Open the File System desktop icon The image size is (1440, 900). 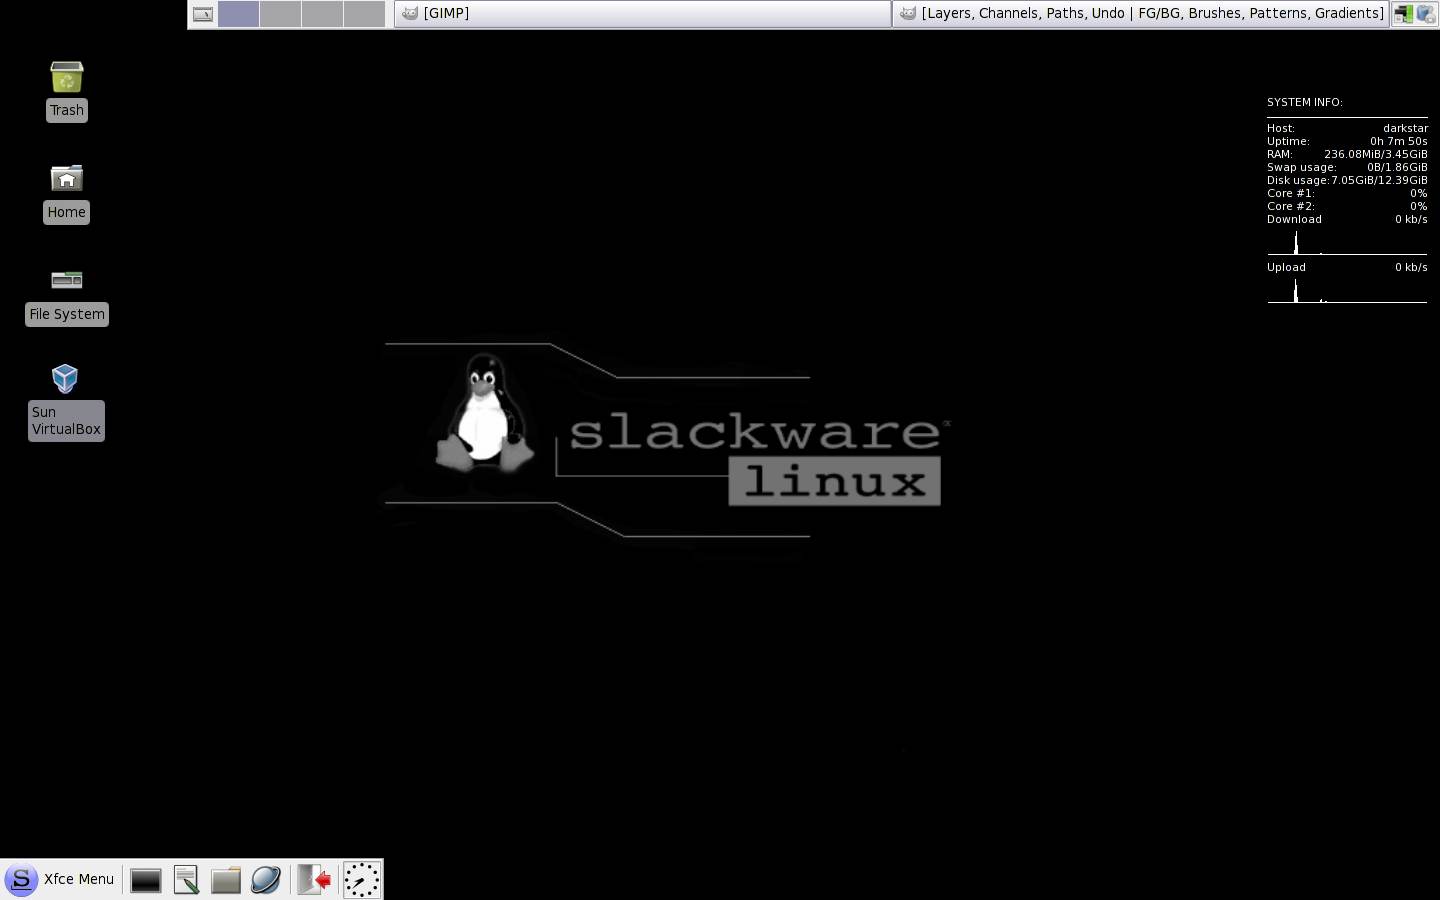[x=67, y=280]
